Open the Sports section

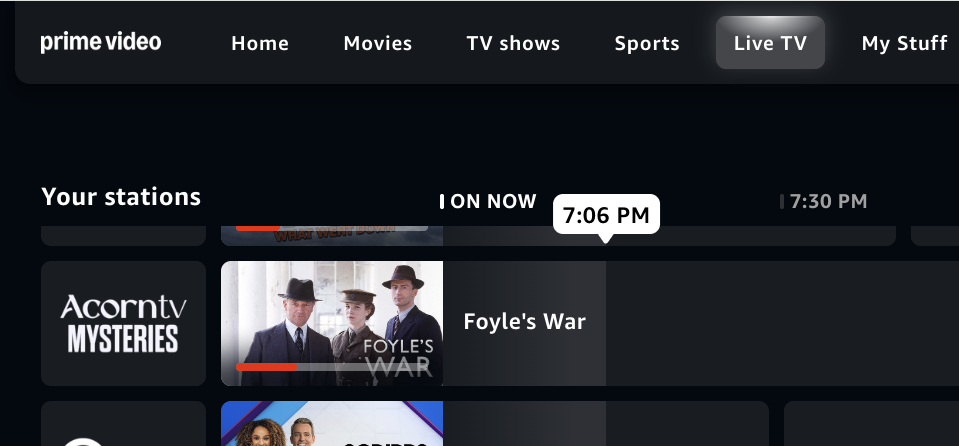coord(646,43)
